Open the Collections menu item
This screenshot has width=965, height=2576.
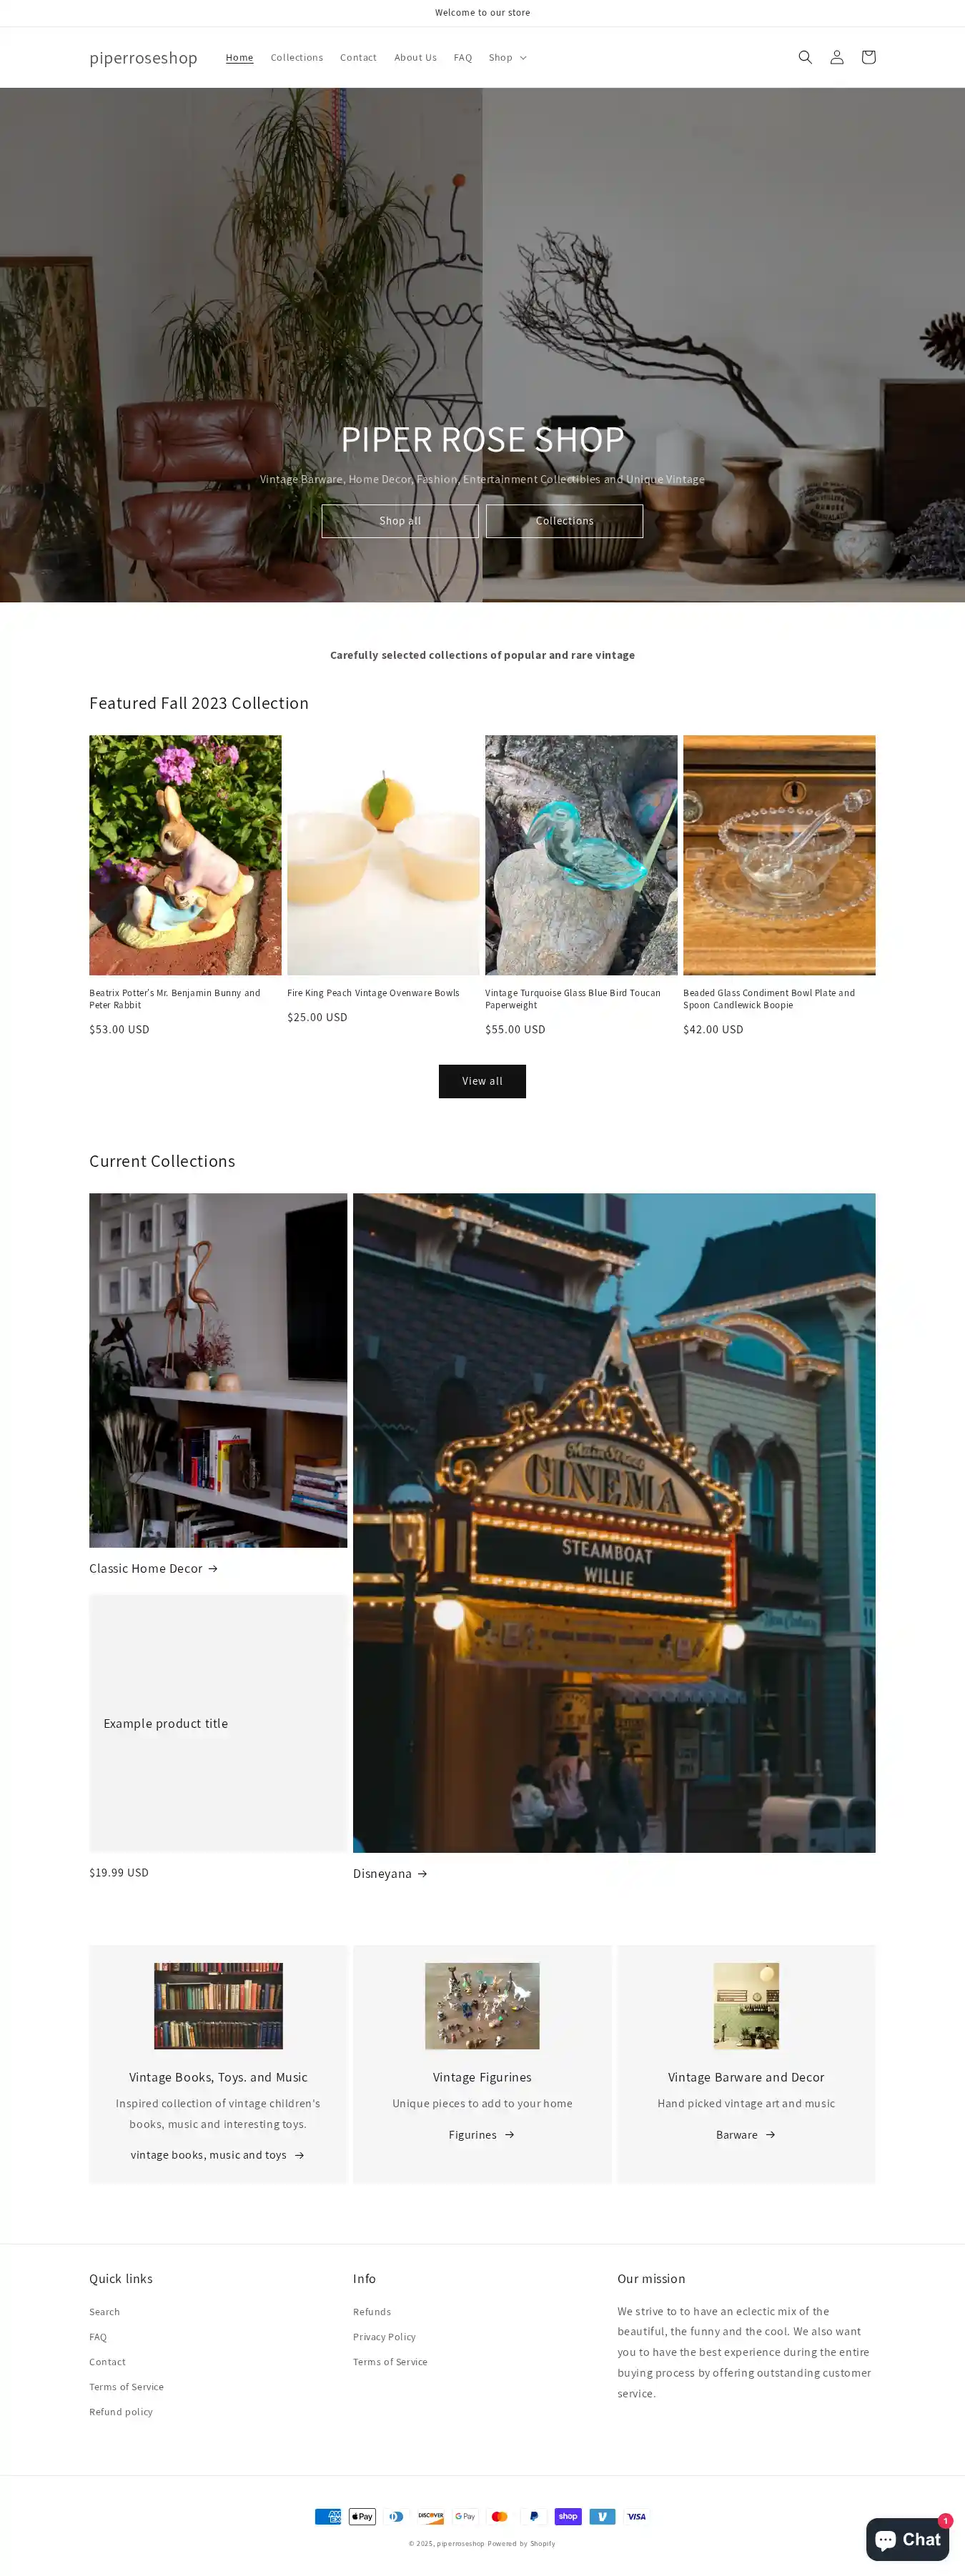[x=296, y=58]
